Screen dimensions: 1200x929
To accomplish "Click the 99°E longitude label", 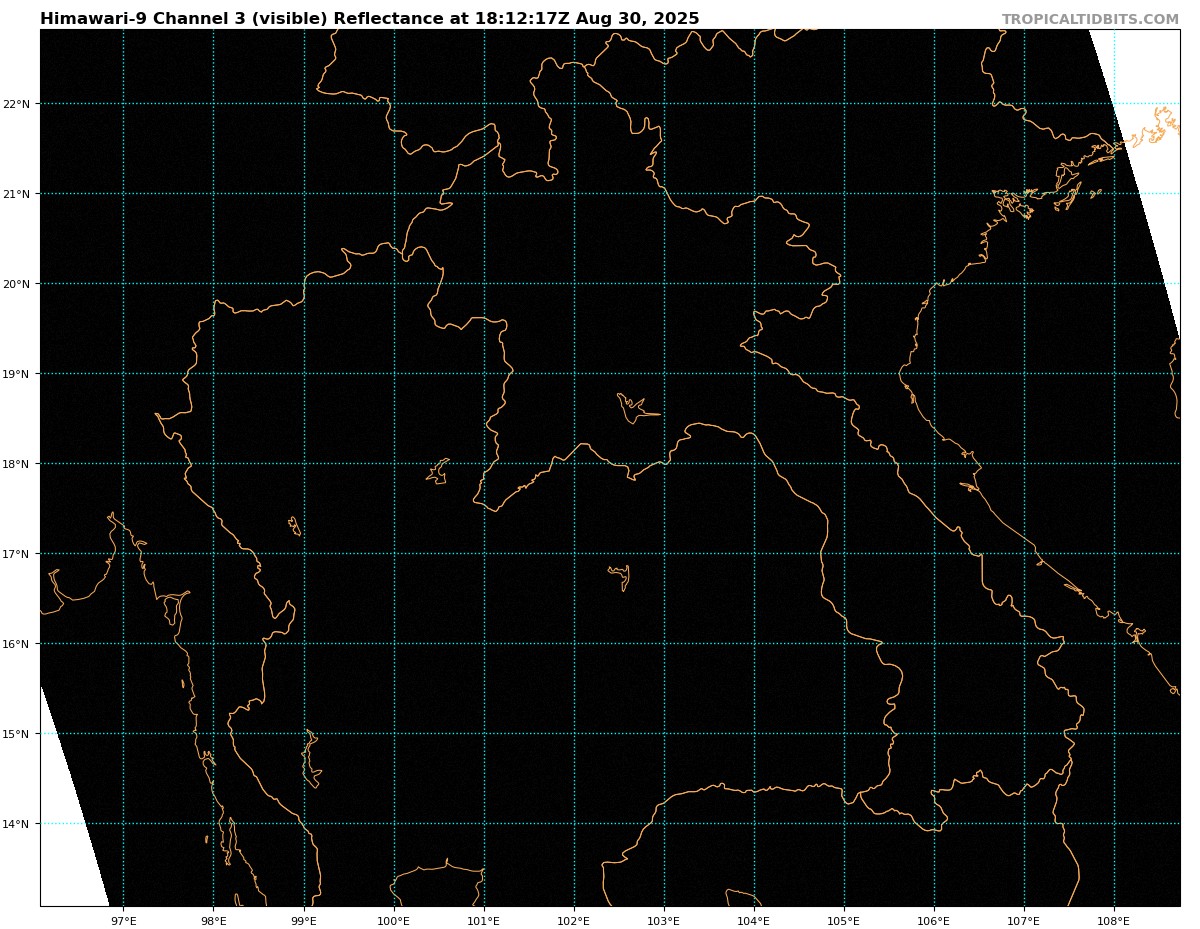I will pyautogui.click(x=304, y=921).
